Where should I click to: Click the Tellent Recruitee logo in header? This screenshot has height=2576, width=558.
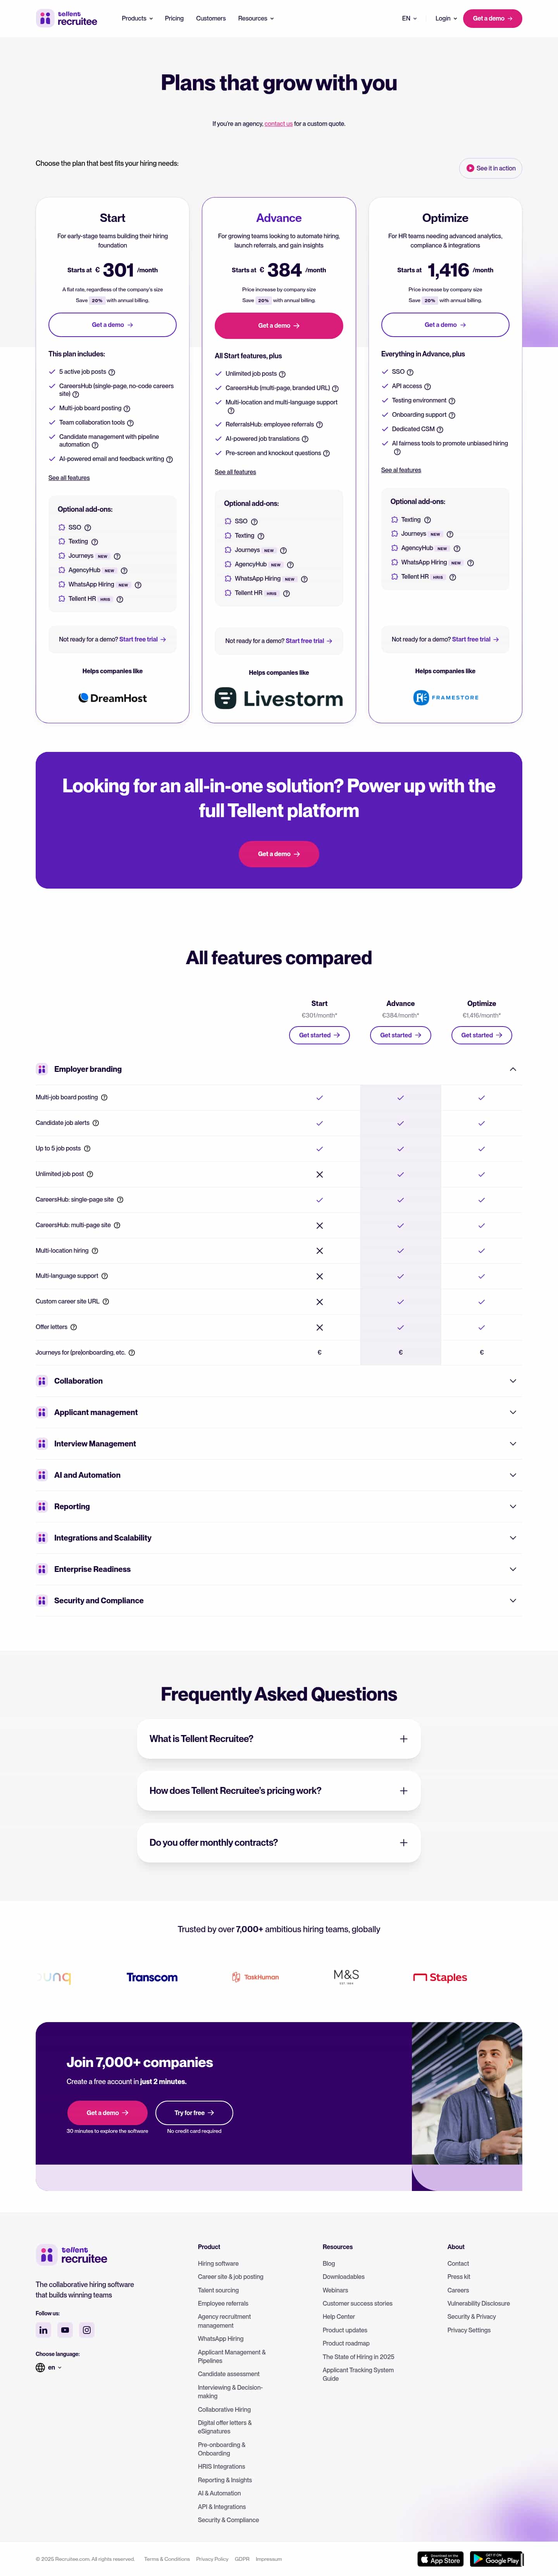67,18
